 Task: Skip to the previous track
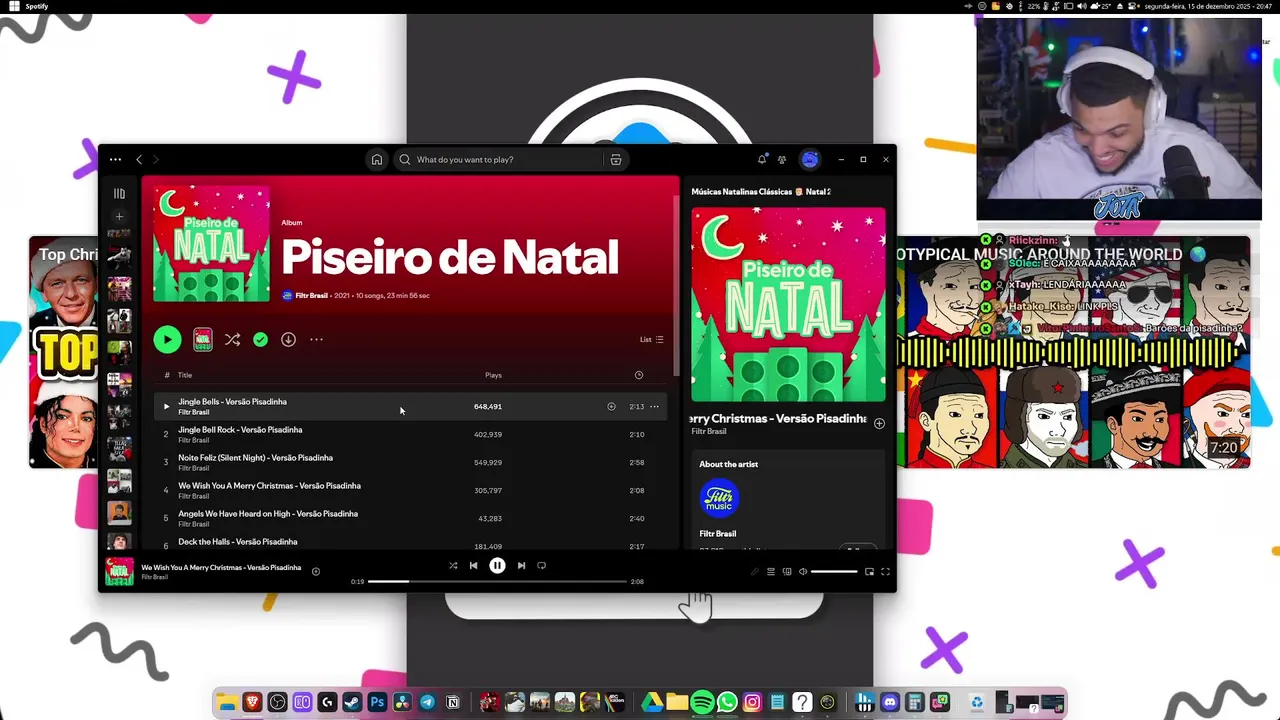tap(474, 566)
